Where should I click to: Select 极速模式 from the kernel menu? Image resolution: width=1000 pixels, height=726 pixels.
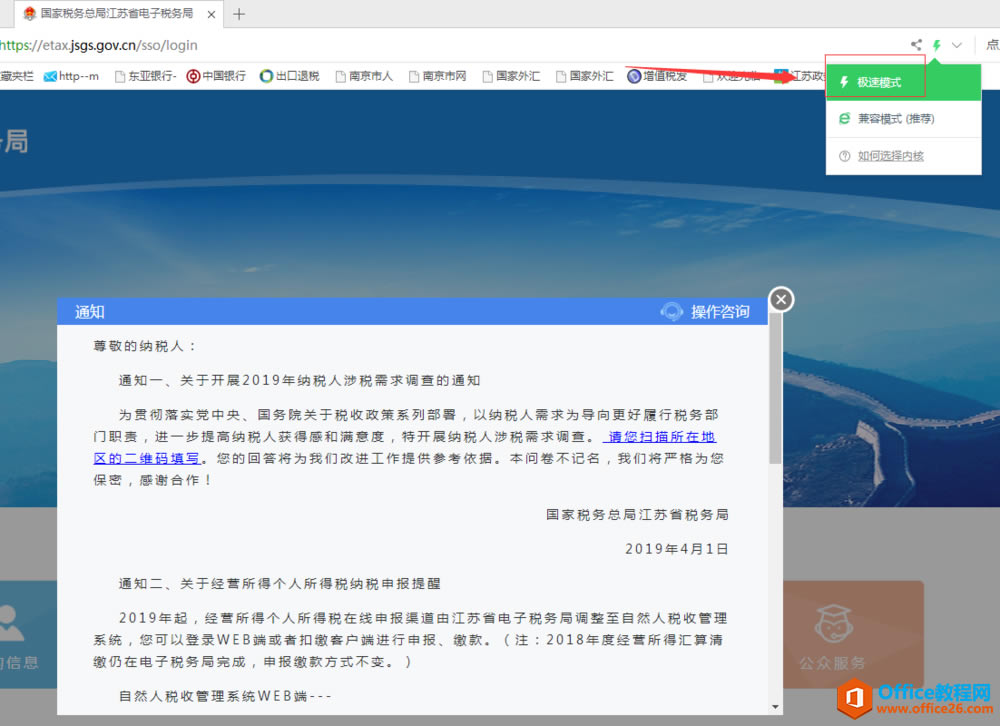903,82
